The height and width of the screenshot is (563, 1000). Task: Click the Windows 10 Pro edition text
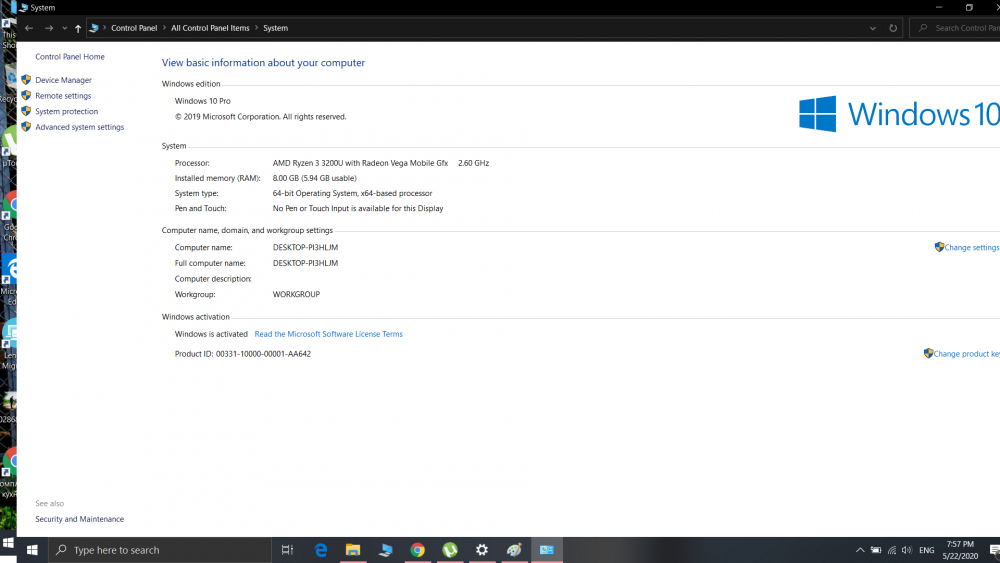coord(203,101)
